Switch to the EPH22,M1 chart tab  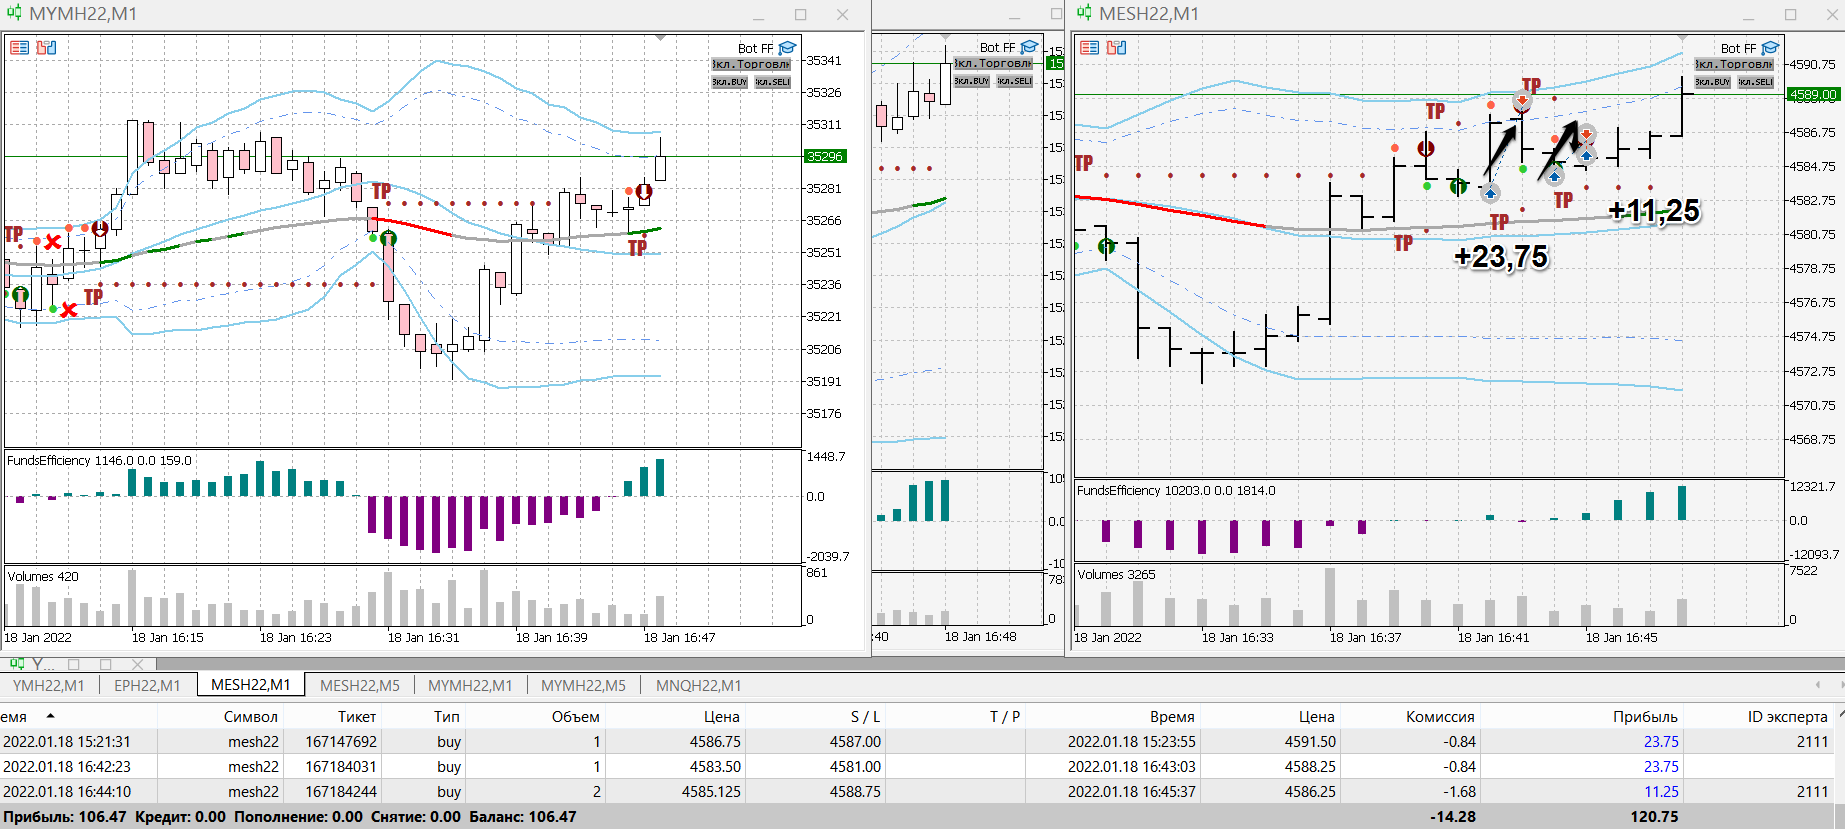click(147, 685)
